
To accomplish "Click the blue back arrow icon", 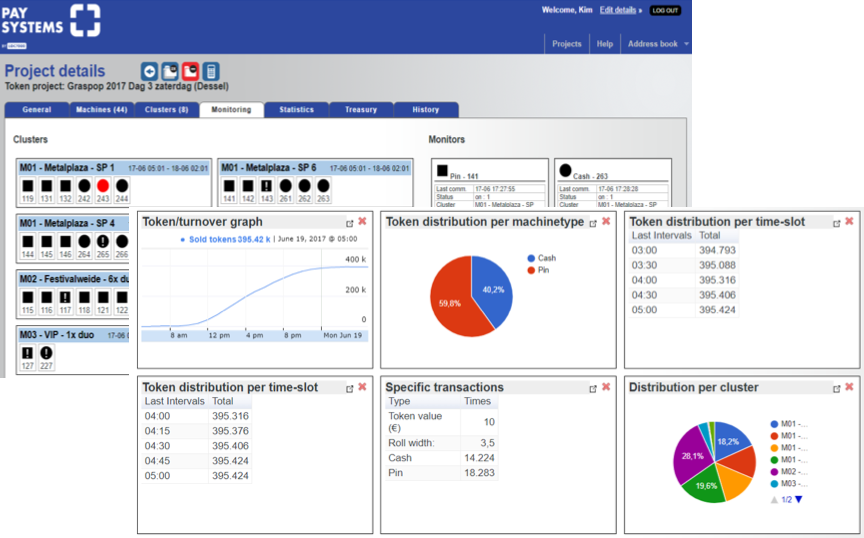I will tap(150, 71).
